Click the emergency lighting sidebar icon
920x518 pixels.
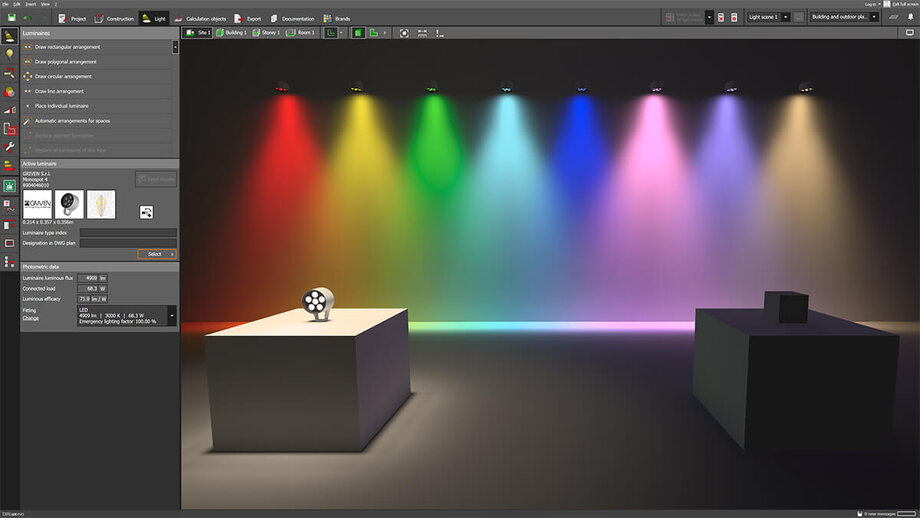[x=10, y=185]
